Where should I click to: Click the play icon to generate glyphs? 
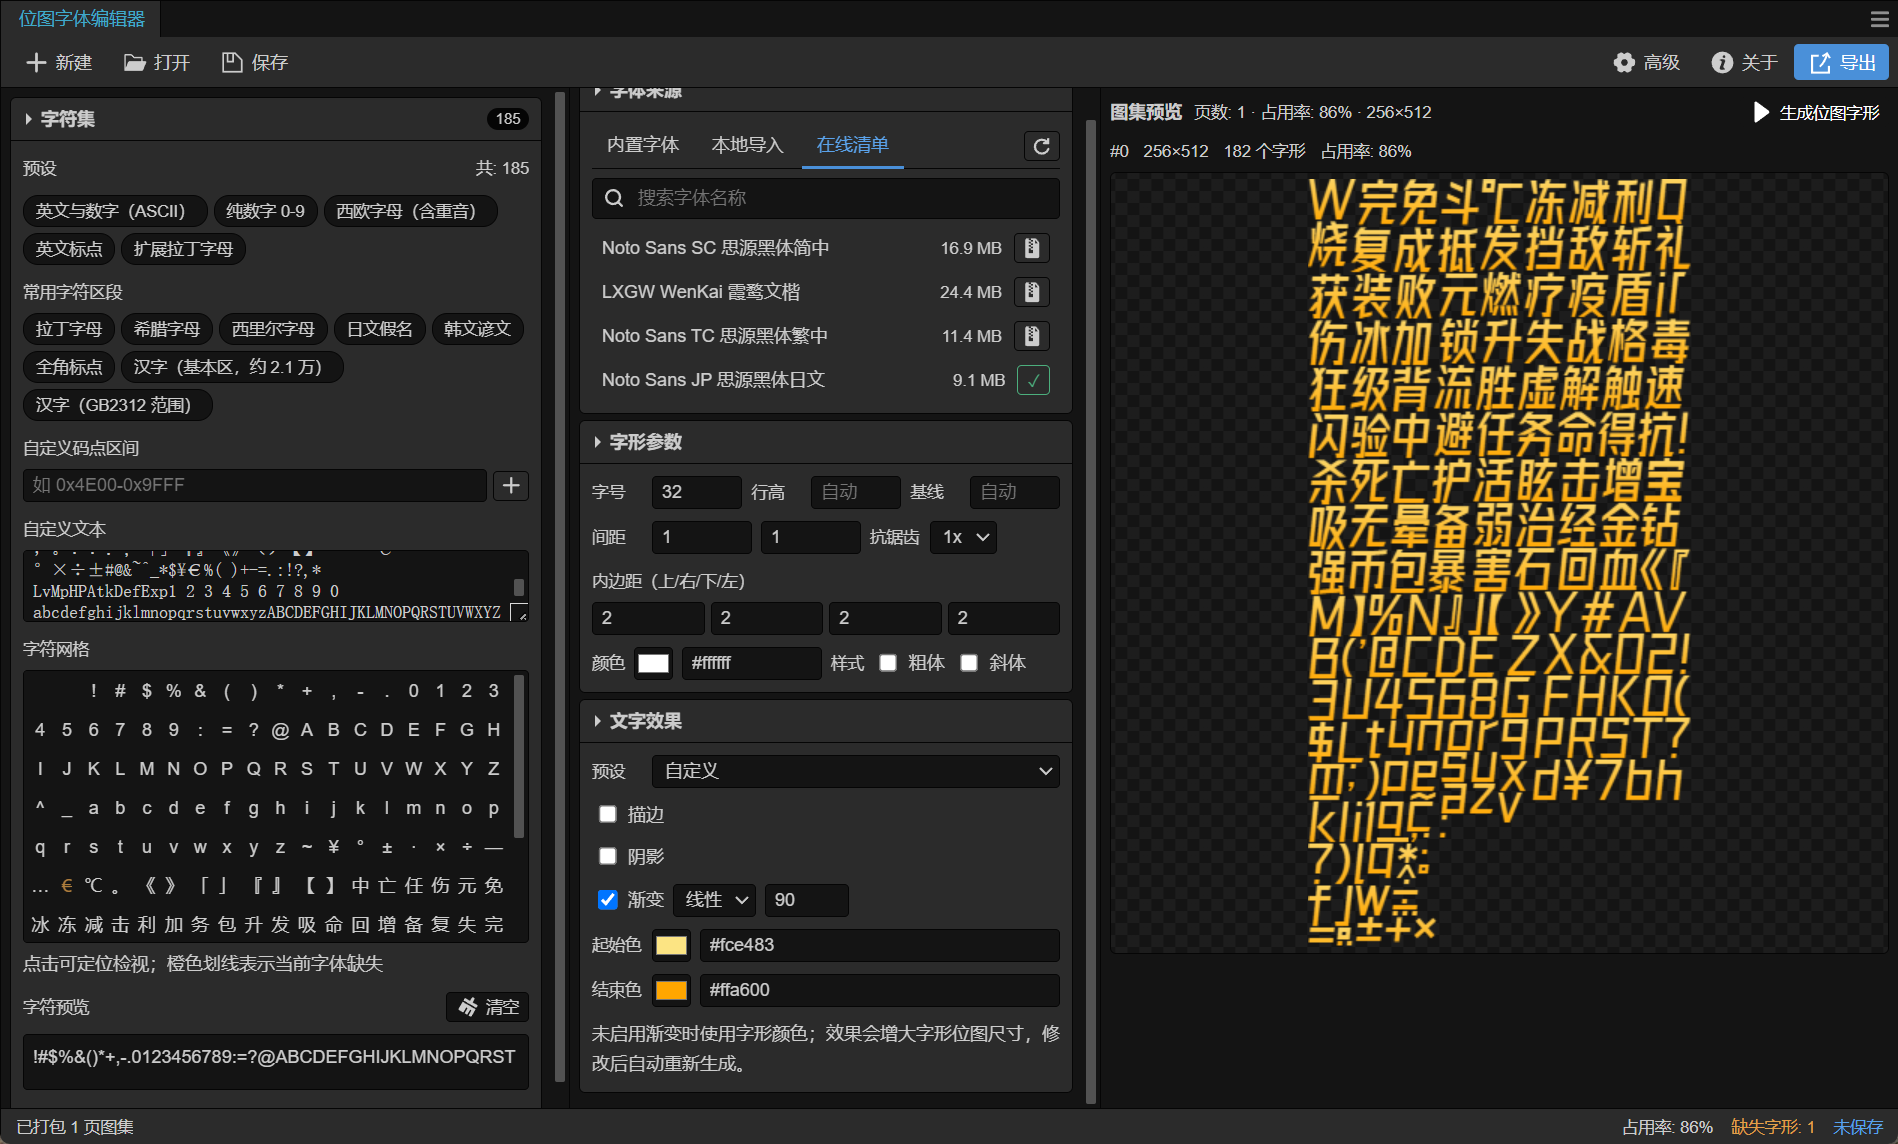[x=1762, y=112]
